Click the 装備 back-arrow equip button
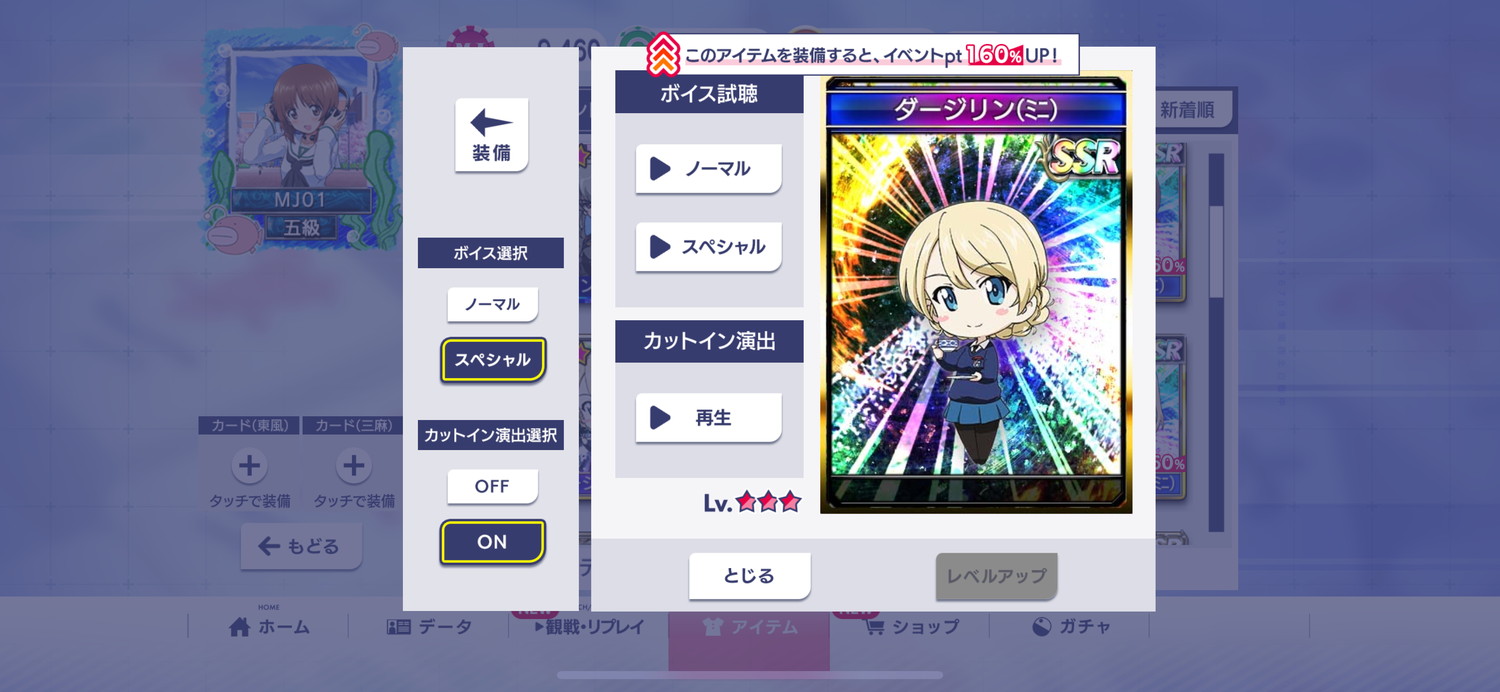This screenshot has height=692, width=1500. coord(491,135)
